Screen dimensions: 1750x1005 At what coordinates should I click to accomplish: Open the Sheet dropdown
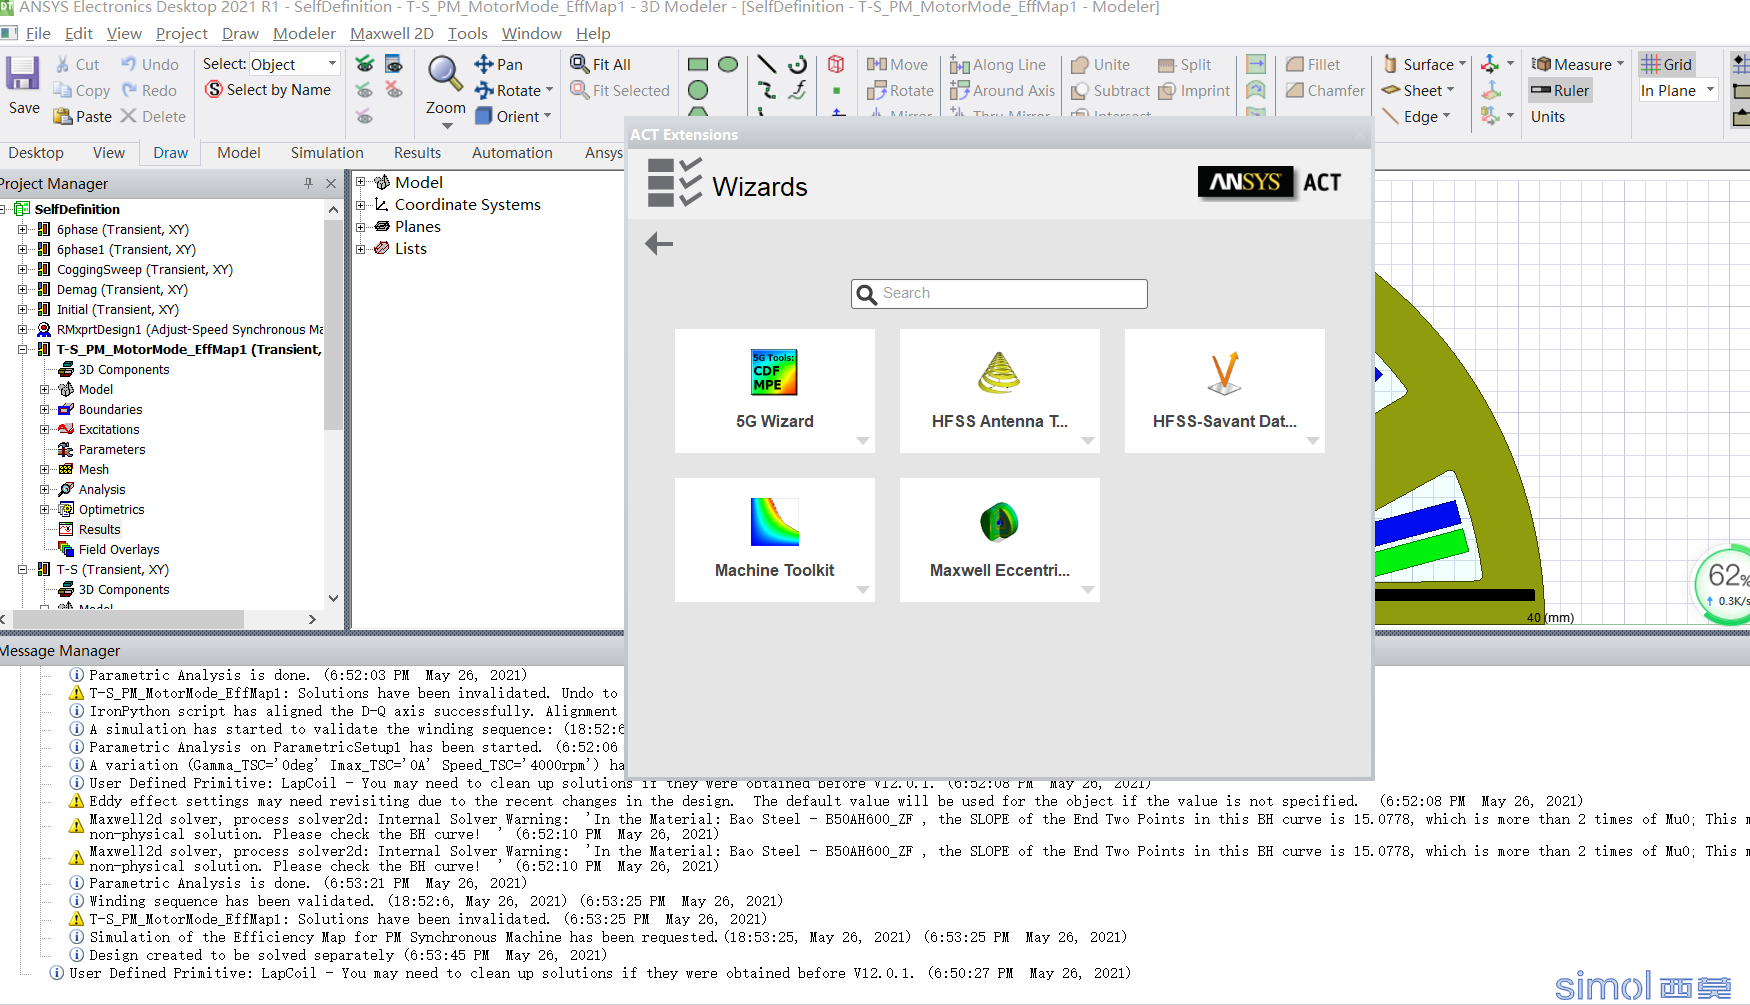[x=1450, y=90]
